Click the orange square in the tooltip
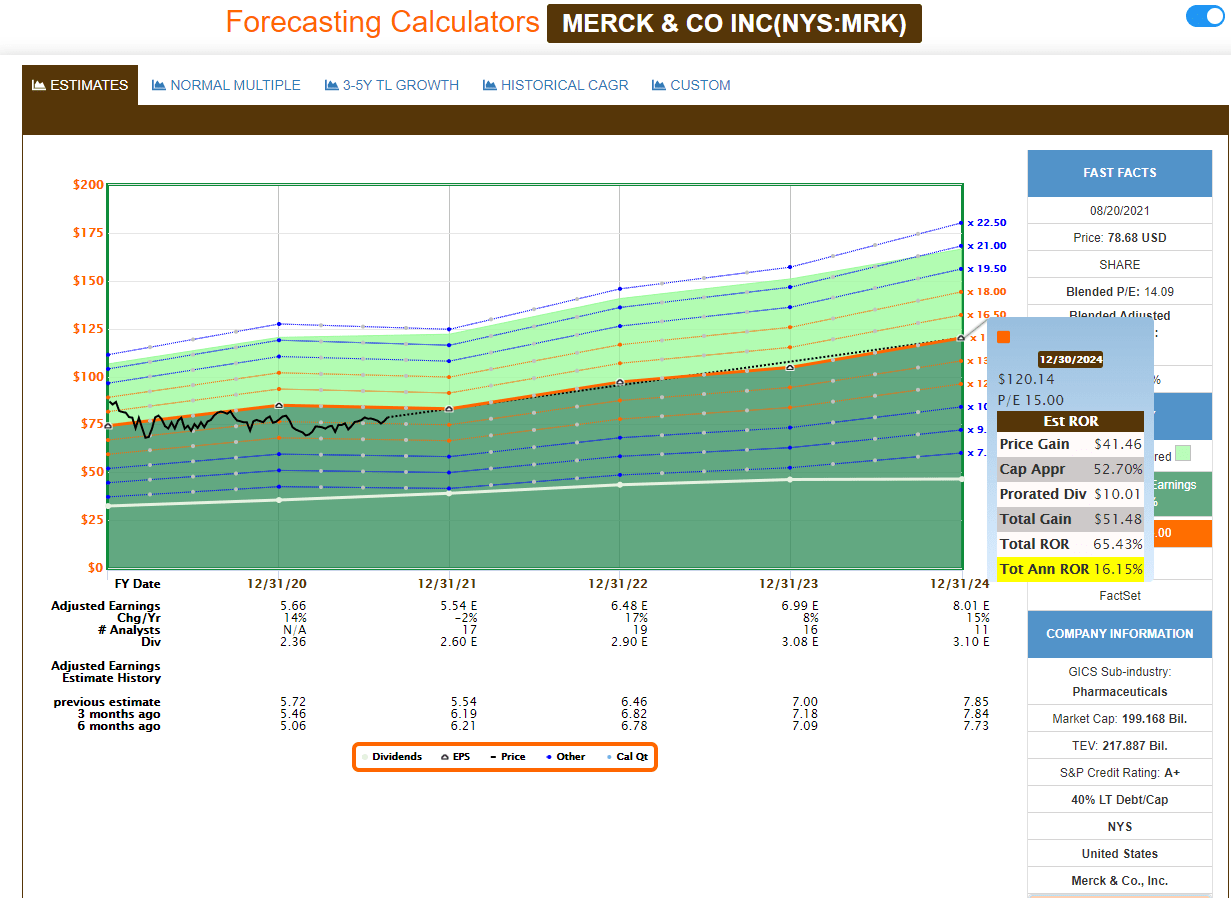This screenshot has width=1231, height=898. tap(1004, 337)
